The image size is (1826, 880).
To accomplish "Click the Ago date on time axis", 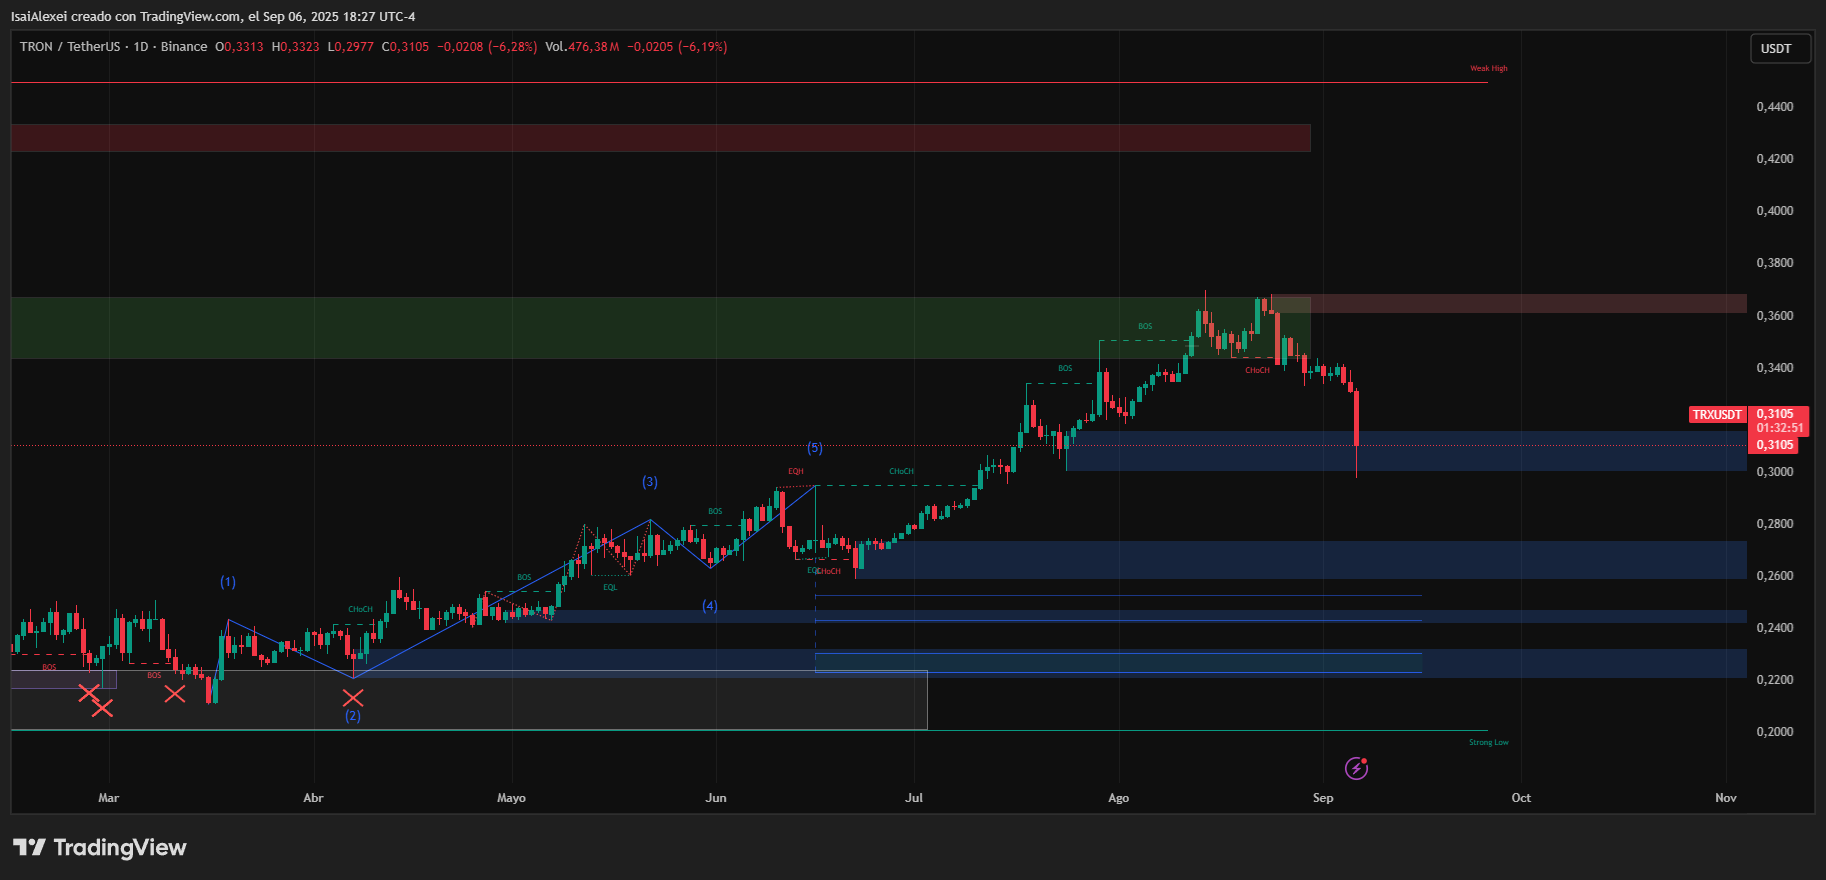I will tap(1119, 798).
